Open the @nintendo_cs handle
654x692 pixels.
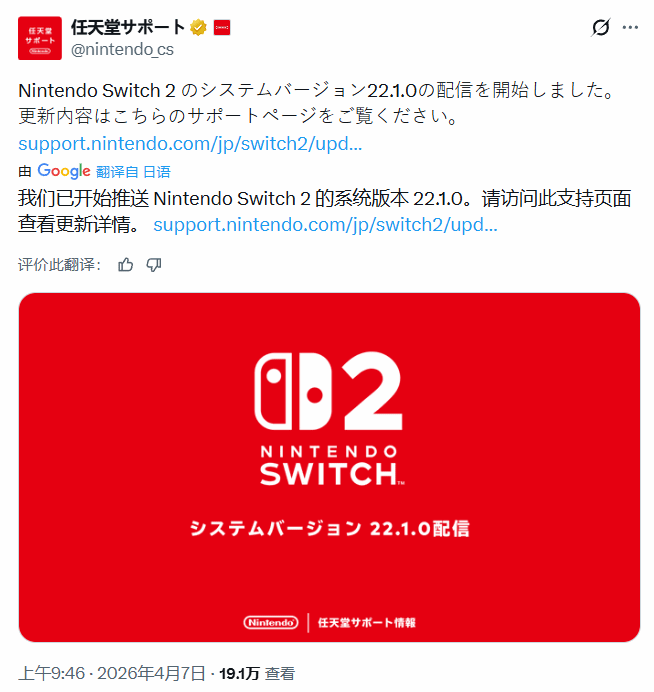point(122,49)
